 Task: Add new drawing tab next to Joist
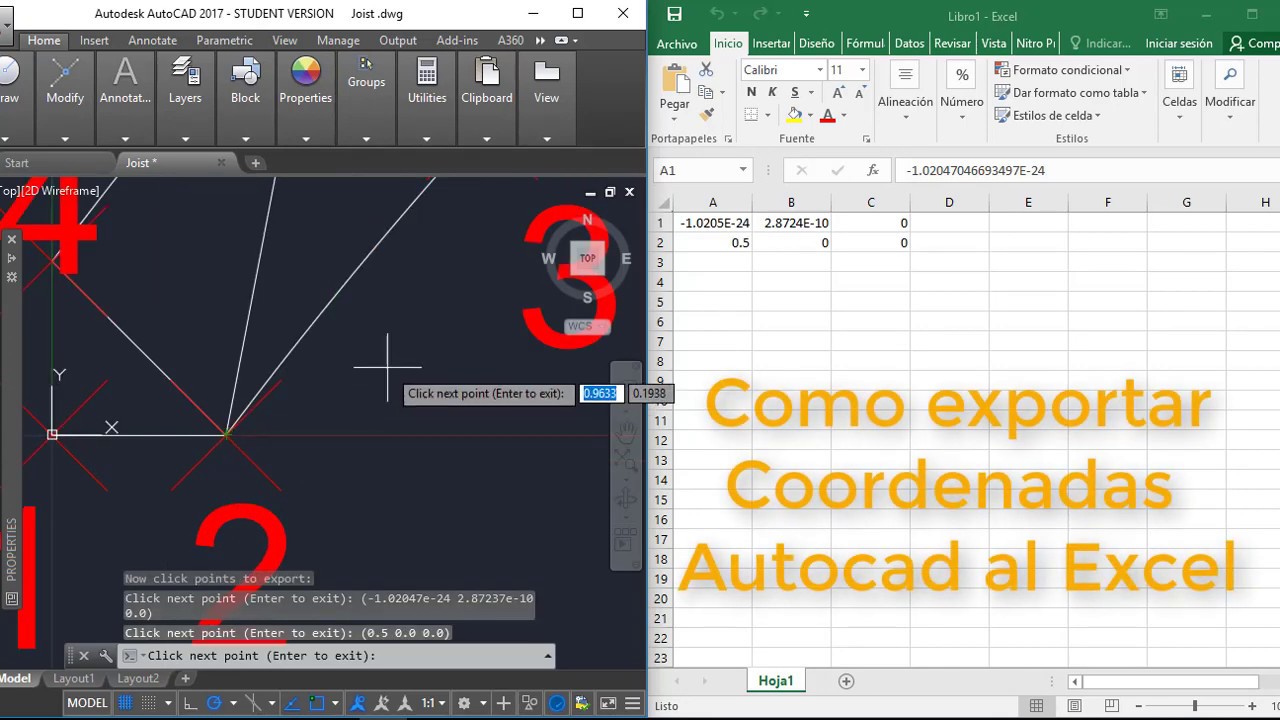[255, 163]
